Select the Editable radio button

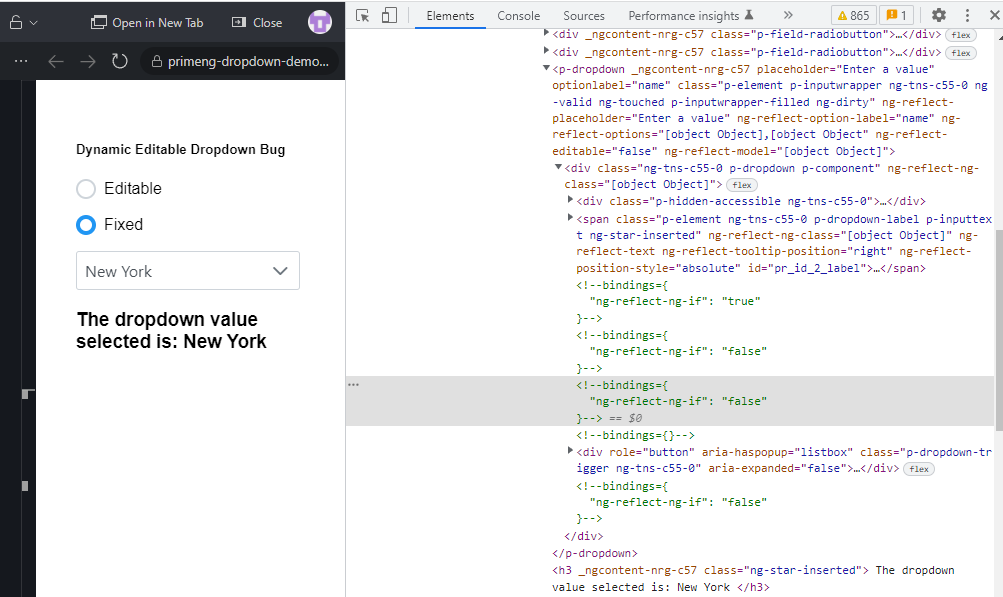86,188
